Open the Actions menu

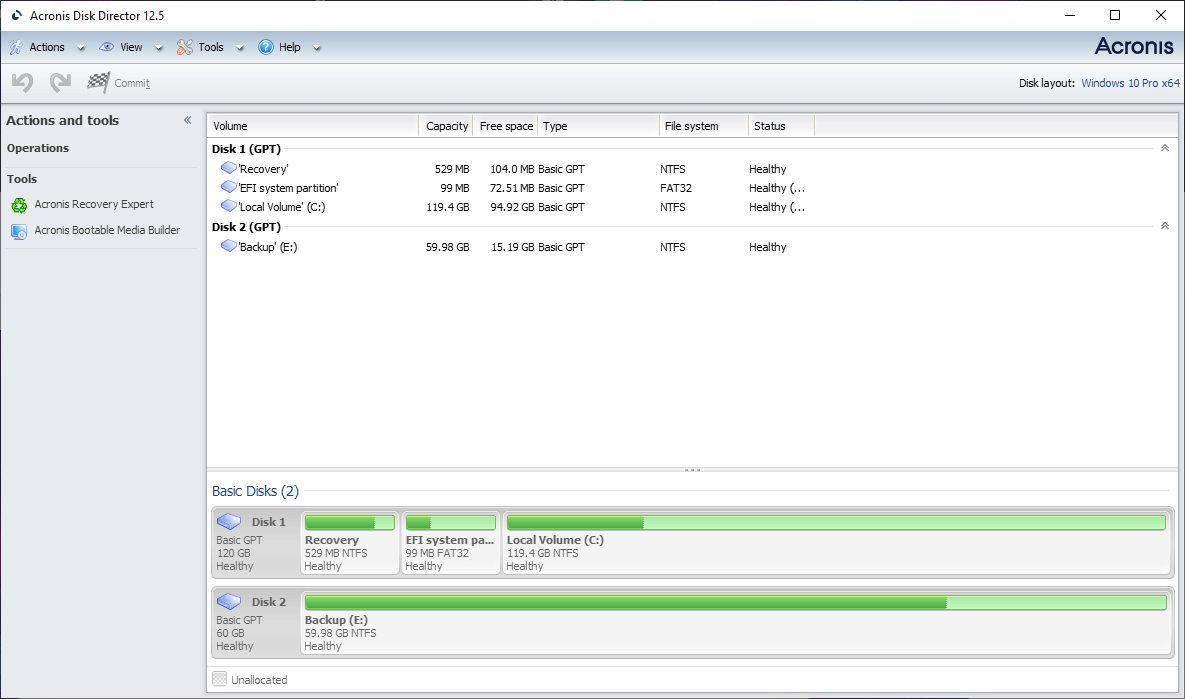[x=46, y=47]
